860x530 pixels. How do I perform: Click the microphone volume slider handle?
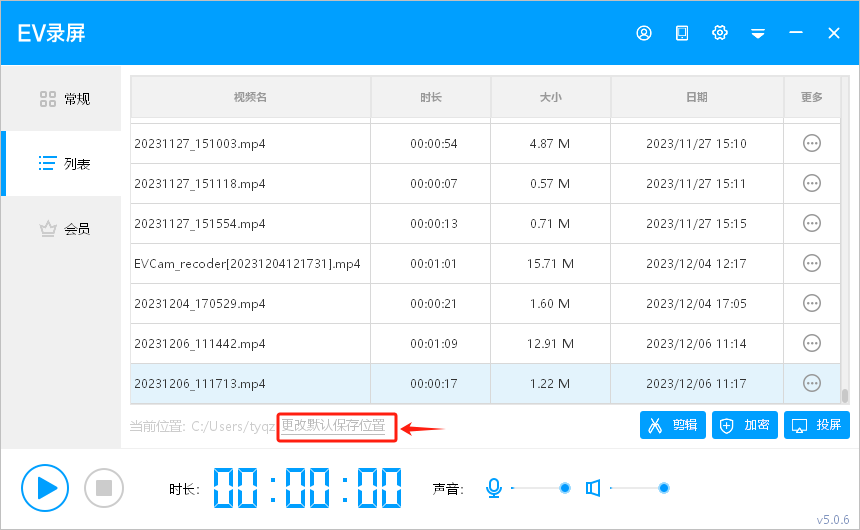coord(565,488)
